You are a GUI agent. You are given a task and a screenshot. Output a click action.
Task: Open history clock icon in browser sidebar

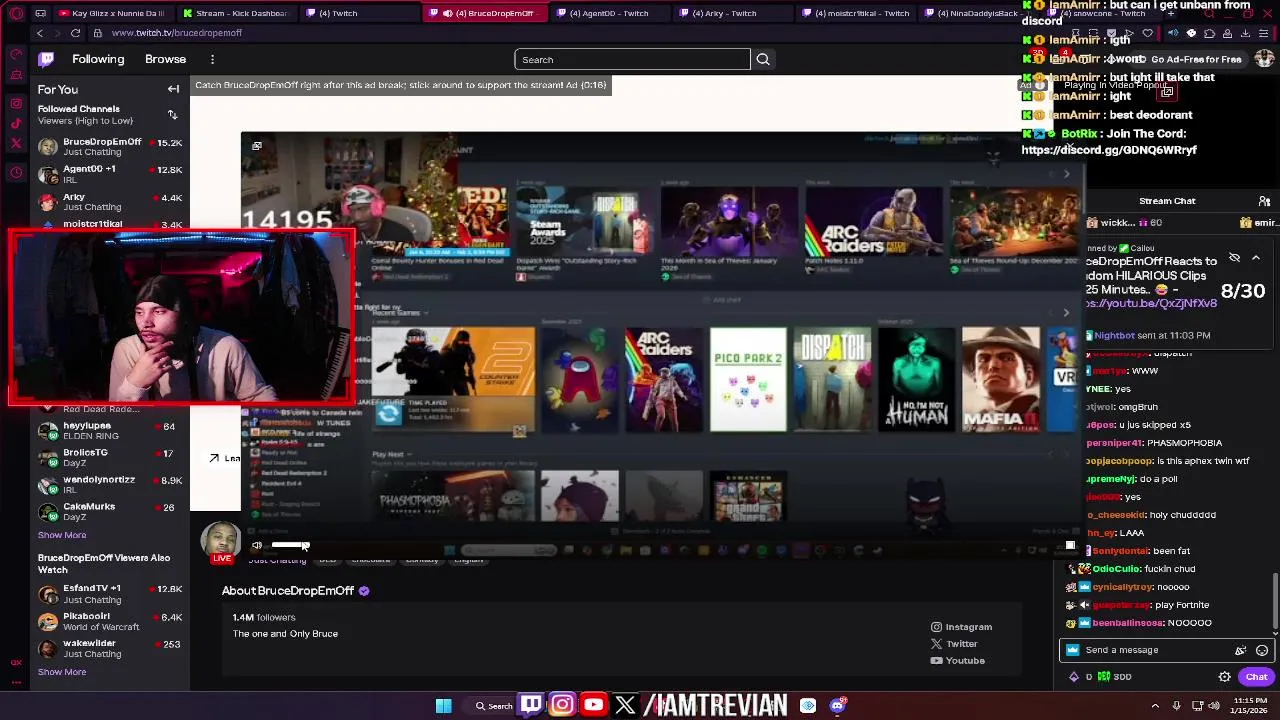click(16, 172)
